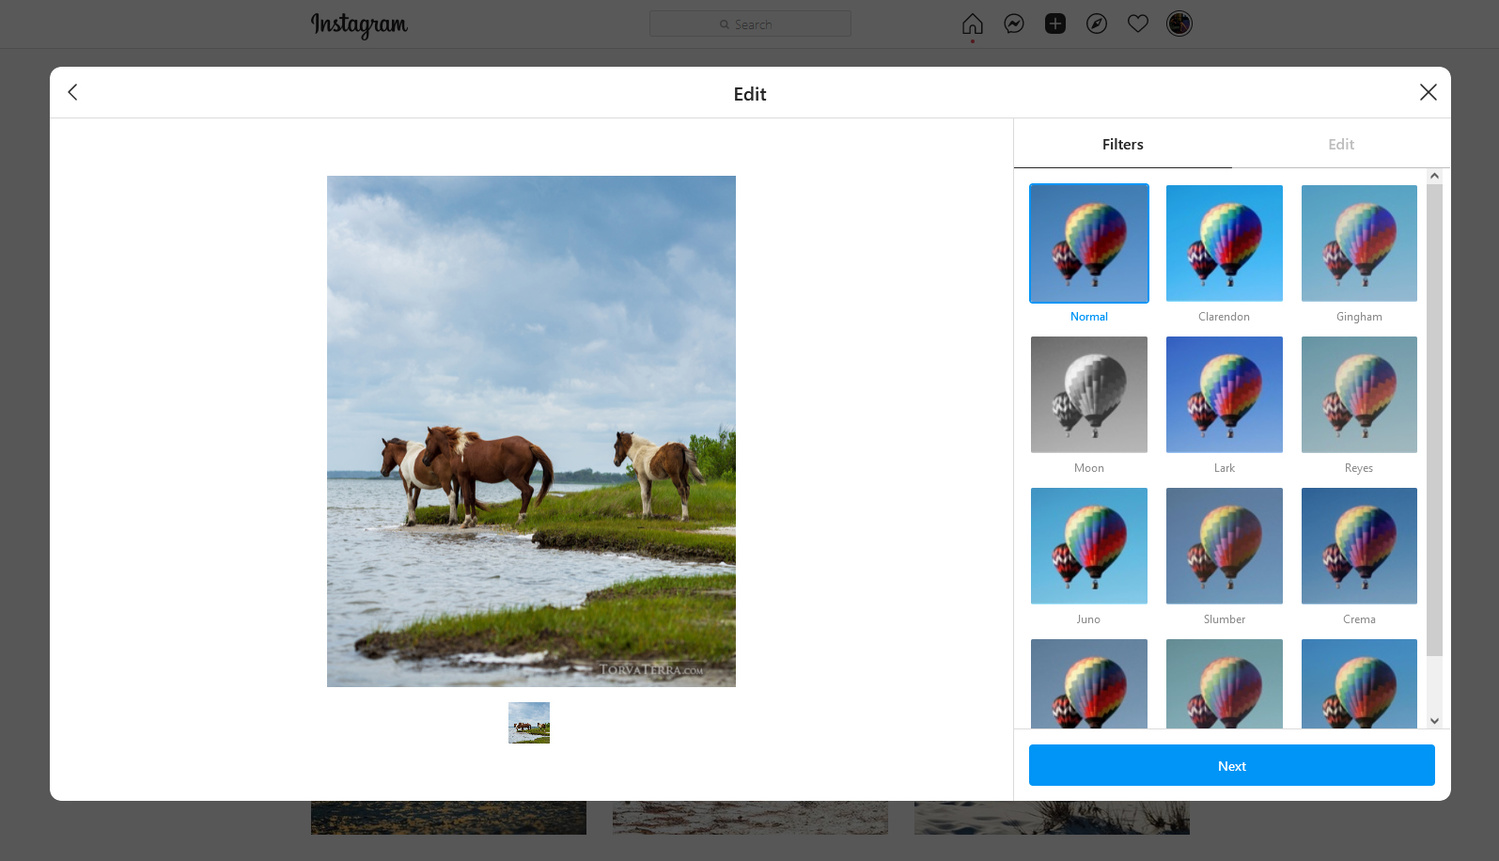Screen dimensions: 1499x861
Task: Open Instagram home feed icon
Action: tap(972, 24)
